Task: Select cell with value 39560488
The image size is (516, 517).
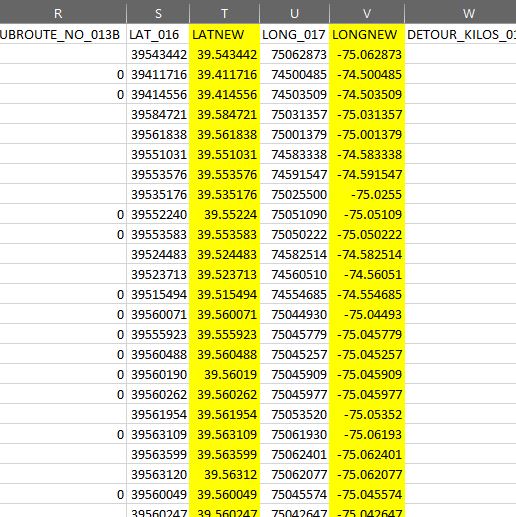Action: pos(158,354)
